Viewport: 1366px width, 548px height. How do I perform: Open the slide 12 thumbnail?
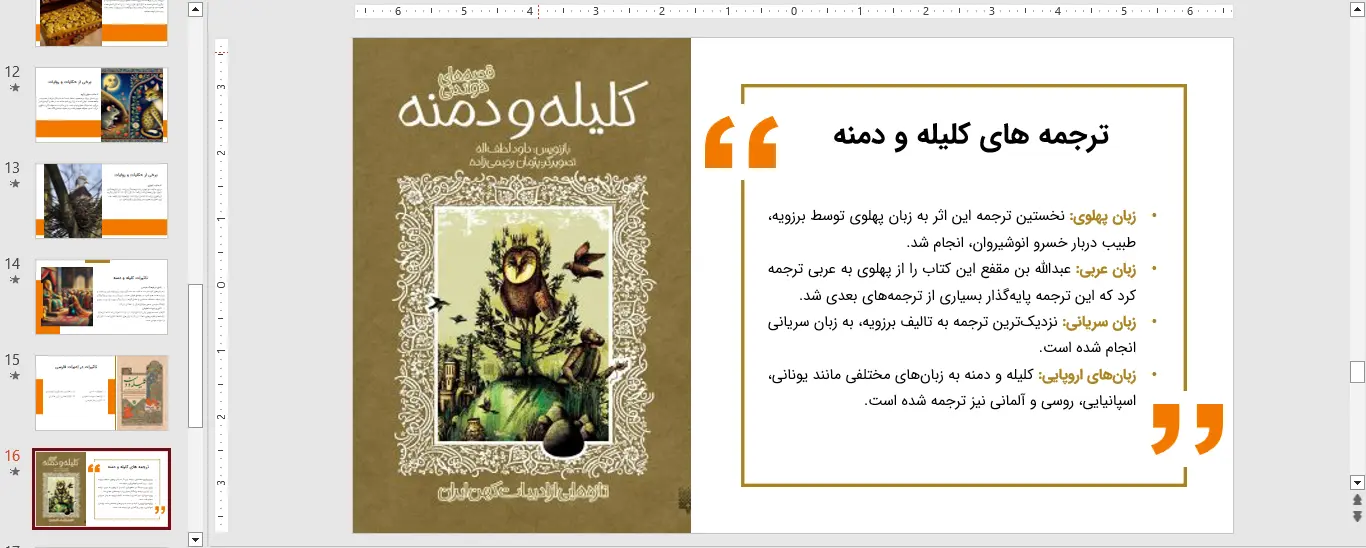[102, 105]
